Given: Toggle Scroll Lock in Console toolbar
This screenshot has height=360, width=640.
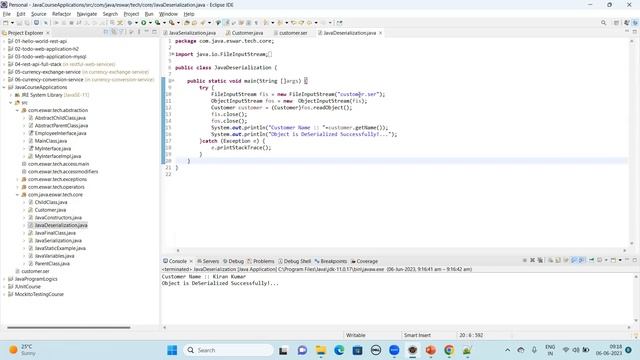Looking at the screenshot, I should pyautogui.click(x=558, y=260).
